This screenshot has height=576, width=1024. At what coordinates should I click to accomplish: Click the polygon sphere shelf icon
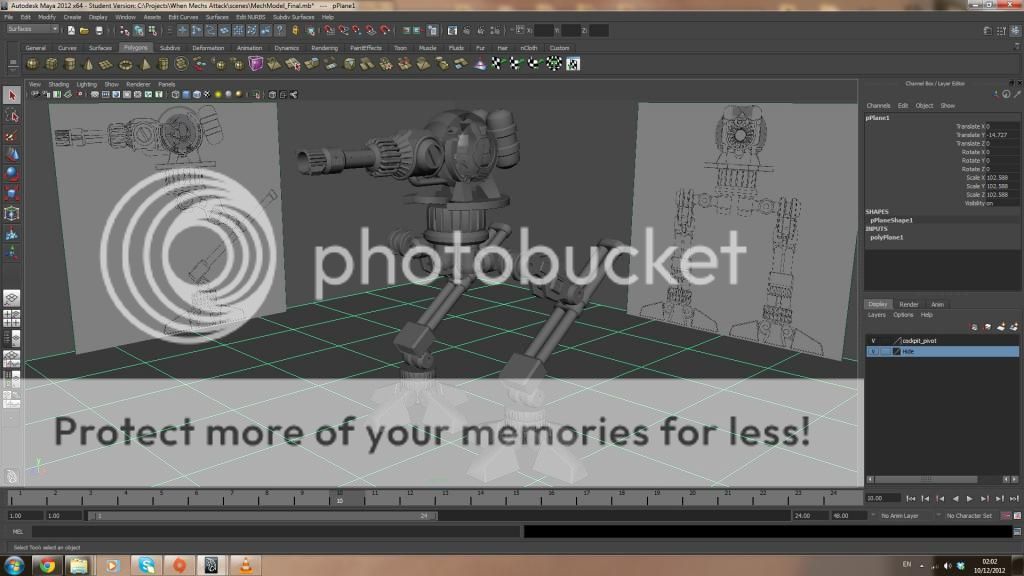(x=33, y=64)
